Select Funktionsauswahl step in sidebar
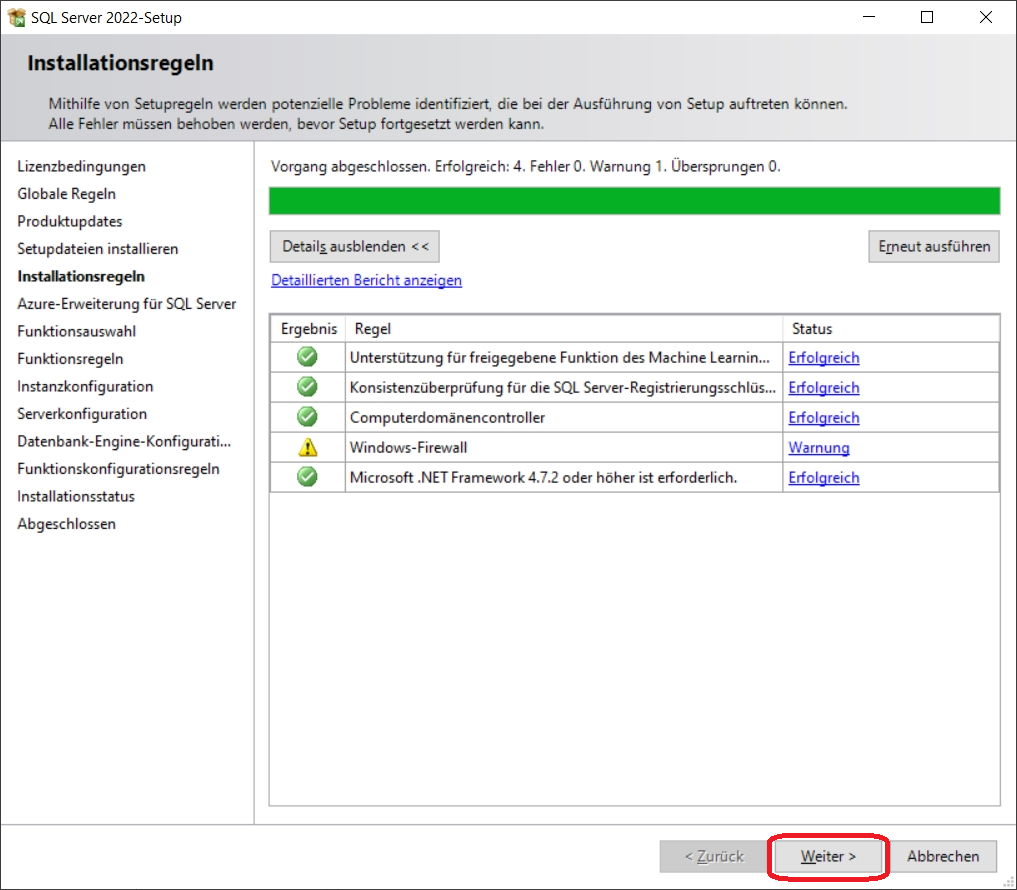The height and width of the screenshot is (890, 1017). [77, 331]
